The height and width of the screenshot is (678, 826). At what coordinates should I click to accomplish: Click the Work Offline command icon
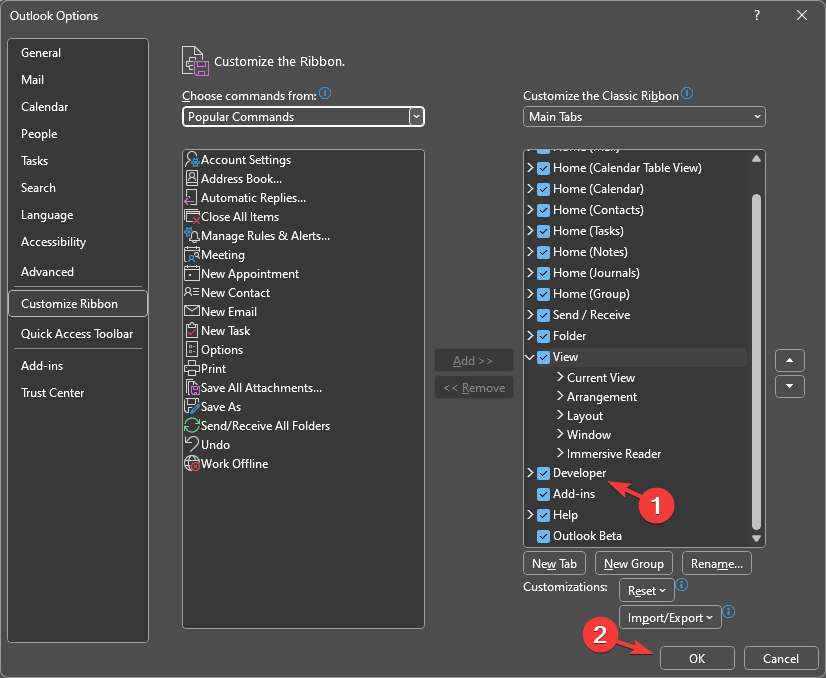tap(193, 464)
